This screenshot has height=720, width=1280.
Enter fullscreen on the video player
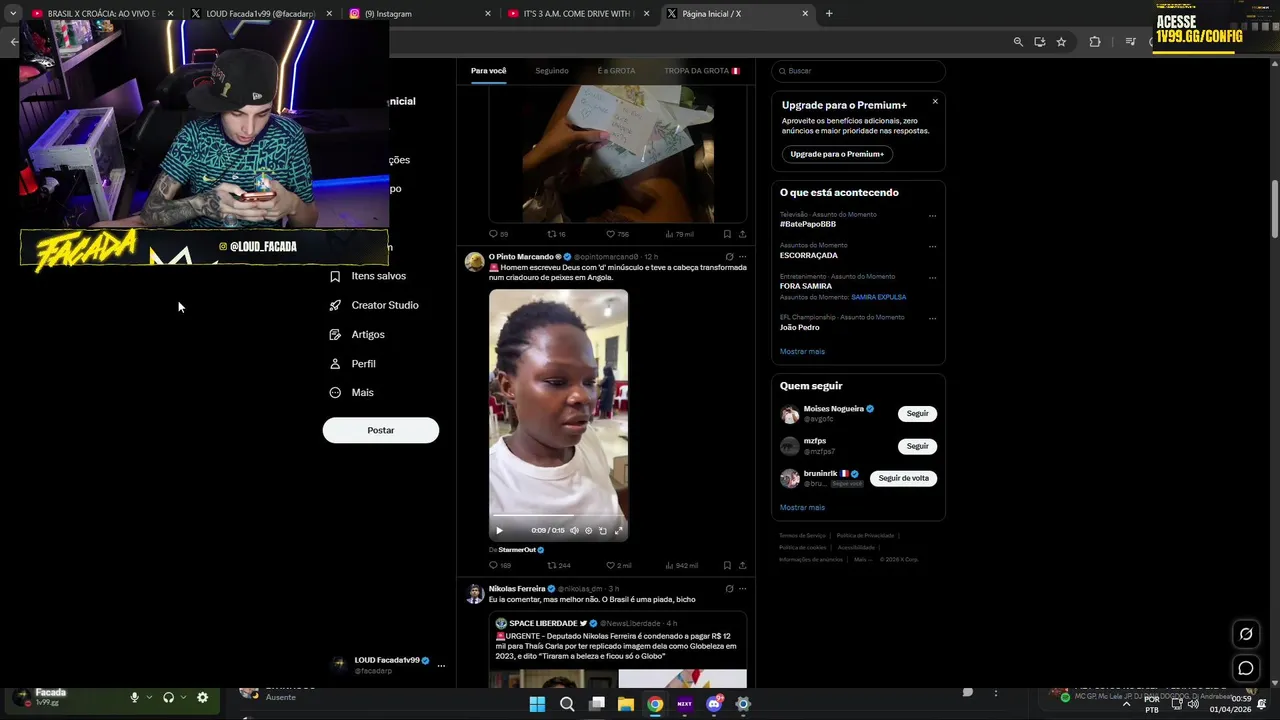click(618, 531)
